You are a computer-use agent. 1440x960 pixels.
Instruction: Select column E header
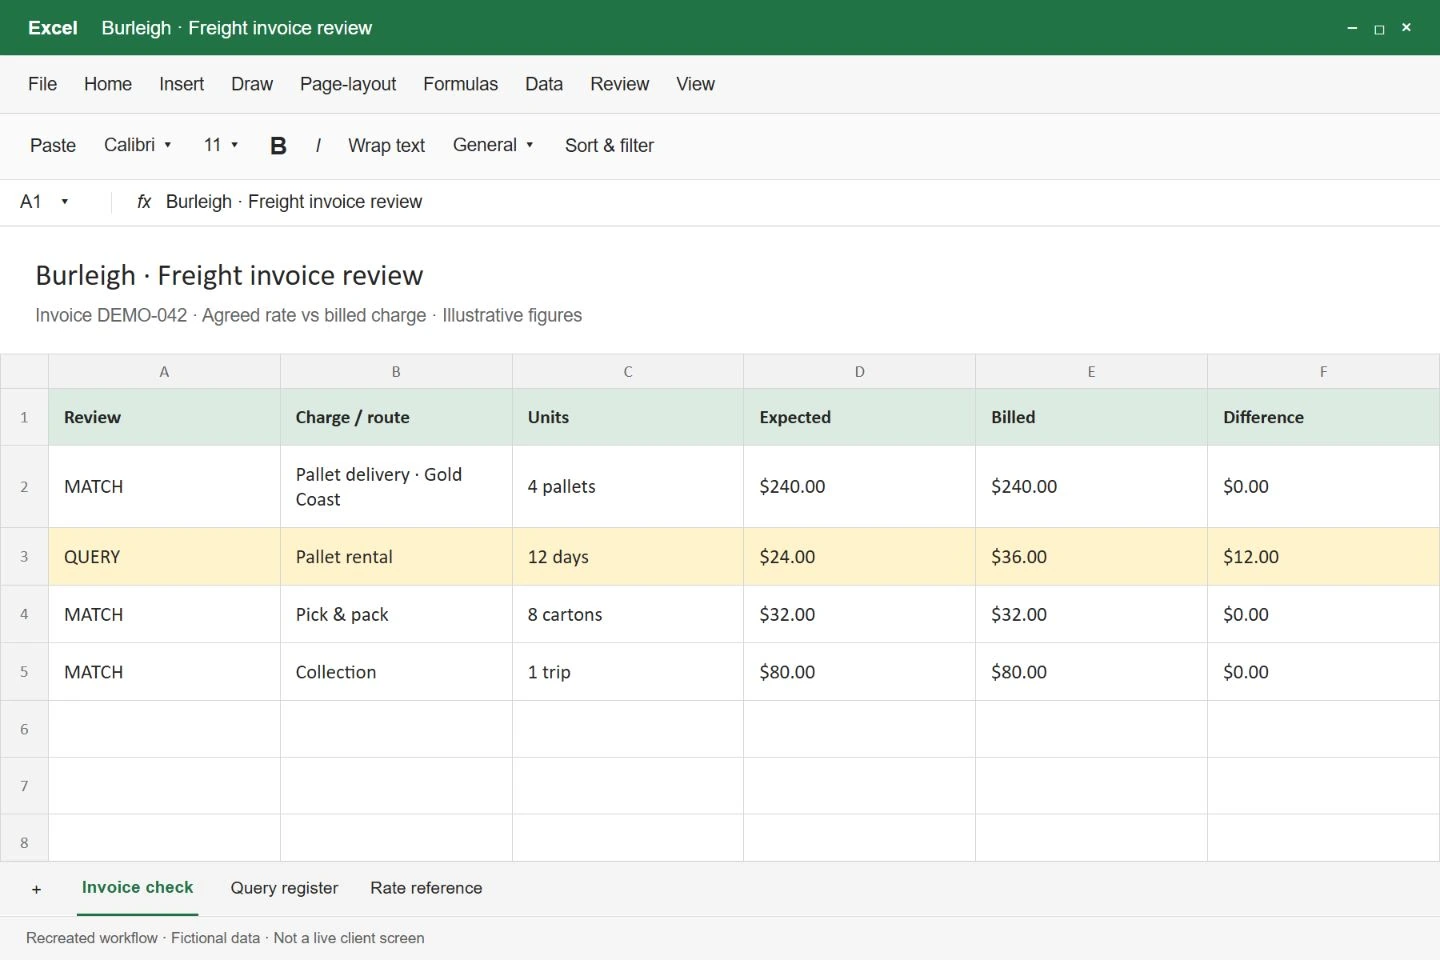coord(1091,372)
